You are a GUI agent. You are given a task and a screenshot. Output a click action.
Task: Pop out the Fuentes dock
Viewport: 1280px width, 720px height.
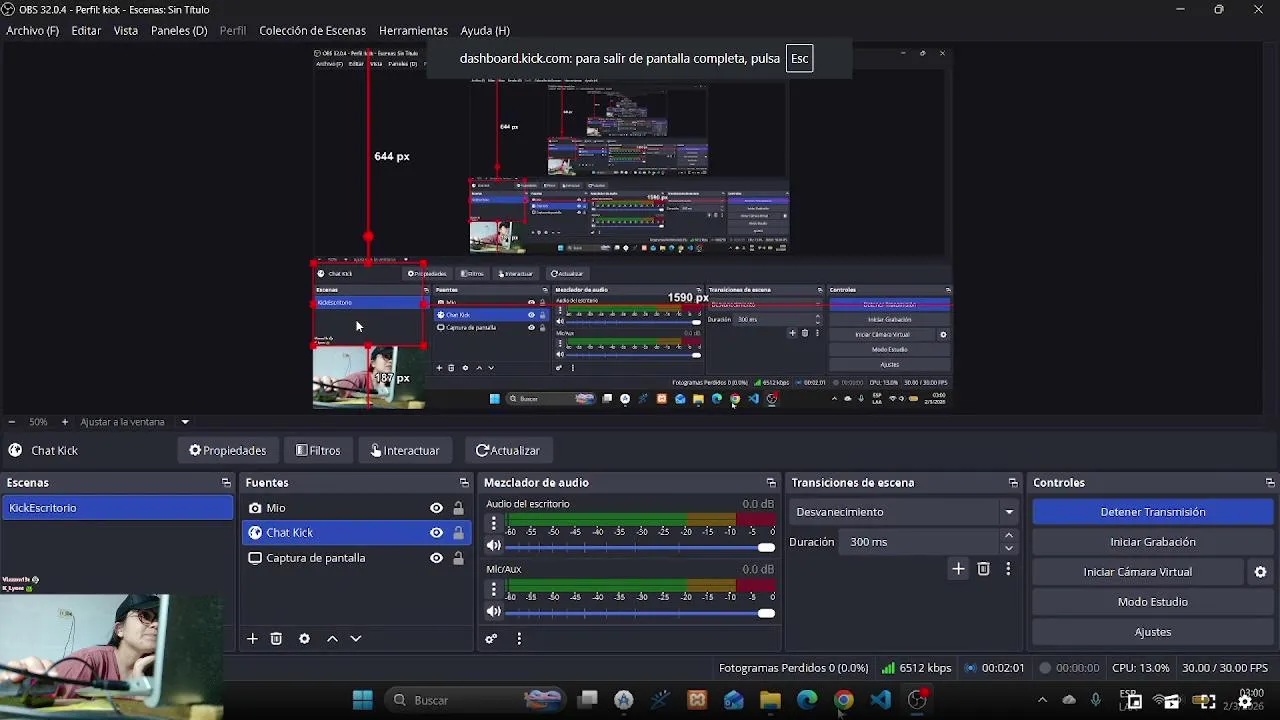pos(464,483)
